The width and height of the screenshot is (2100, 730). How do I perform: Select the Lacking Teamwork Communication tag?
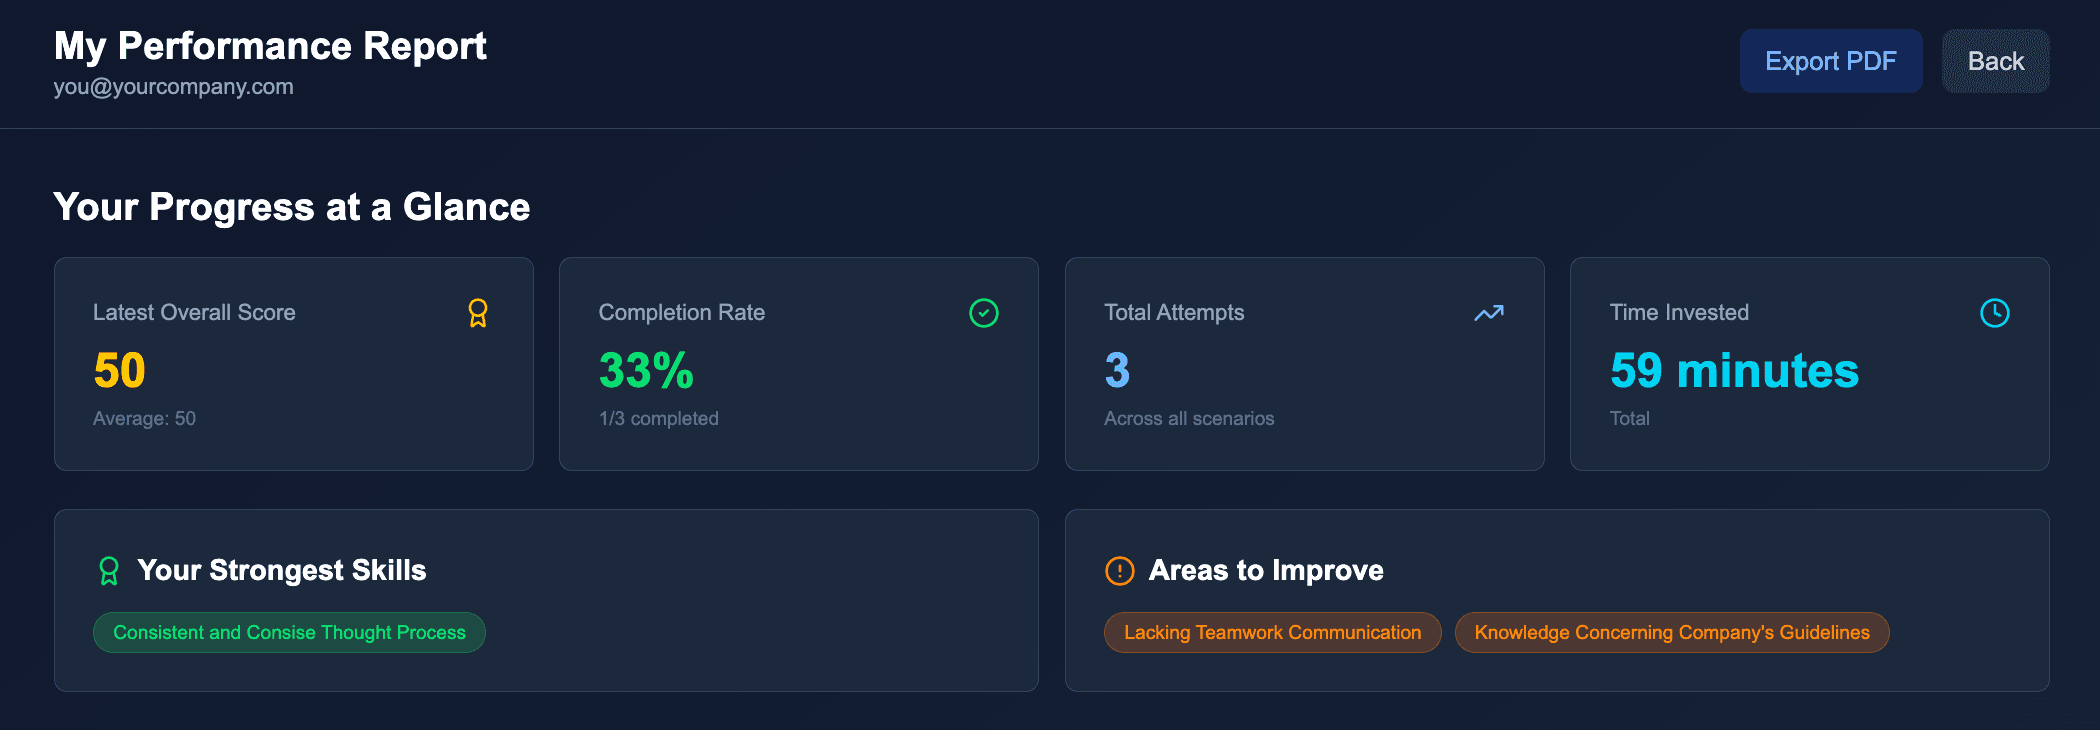1272,632
